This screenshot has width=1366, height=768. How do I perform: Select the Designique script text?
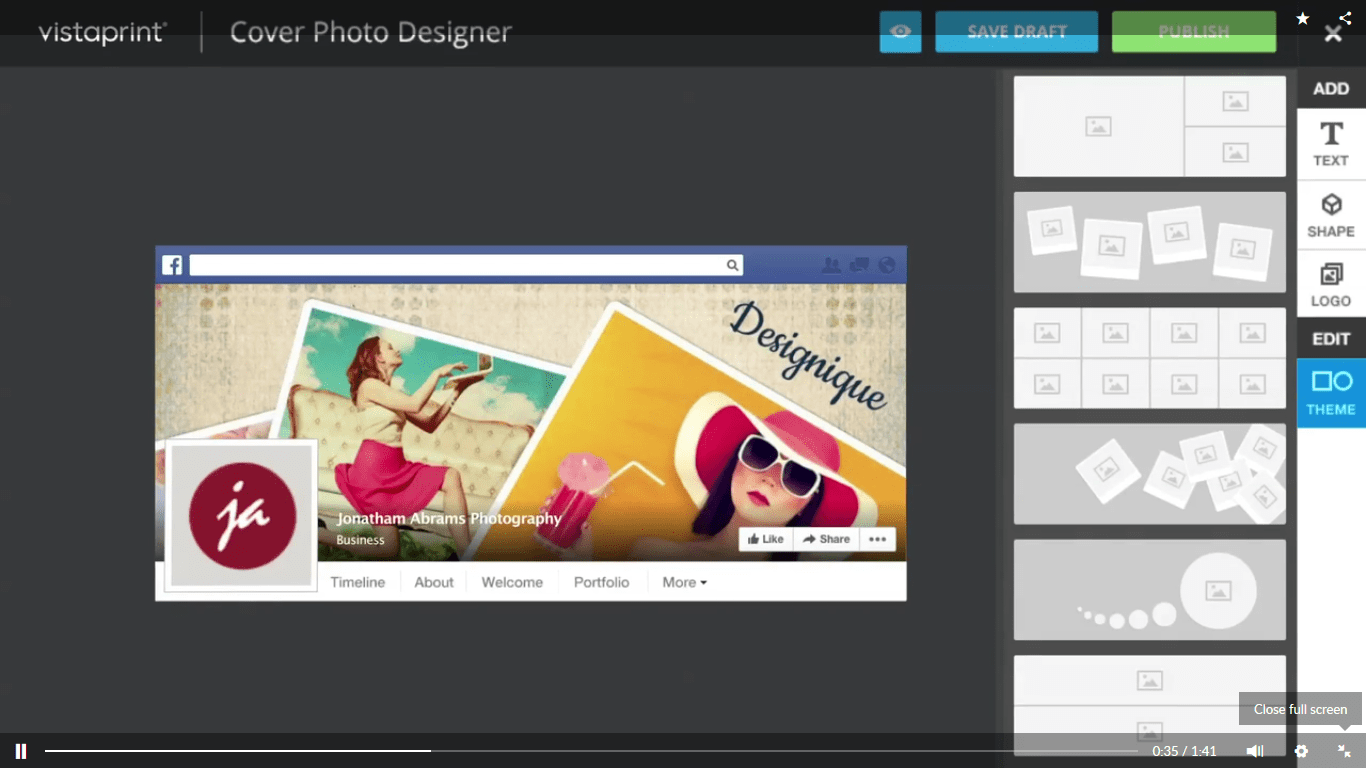click(x=808, y=357)
